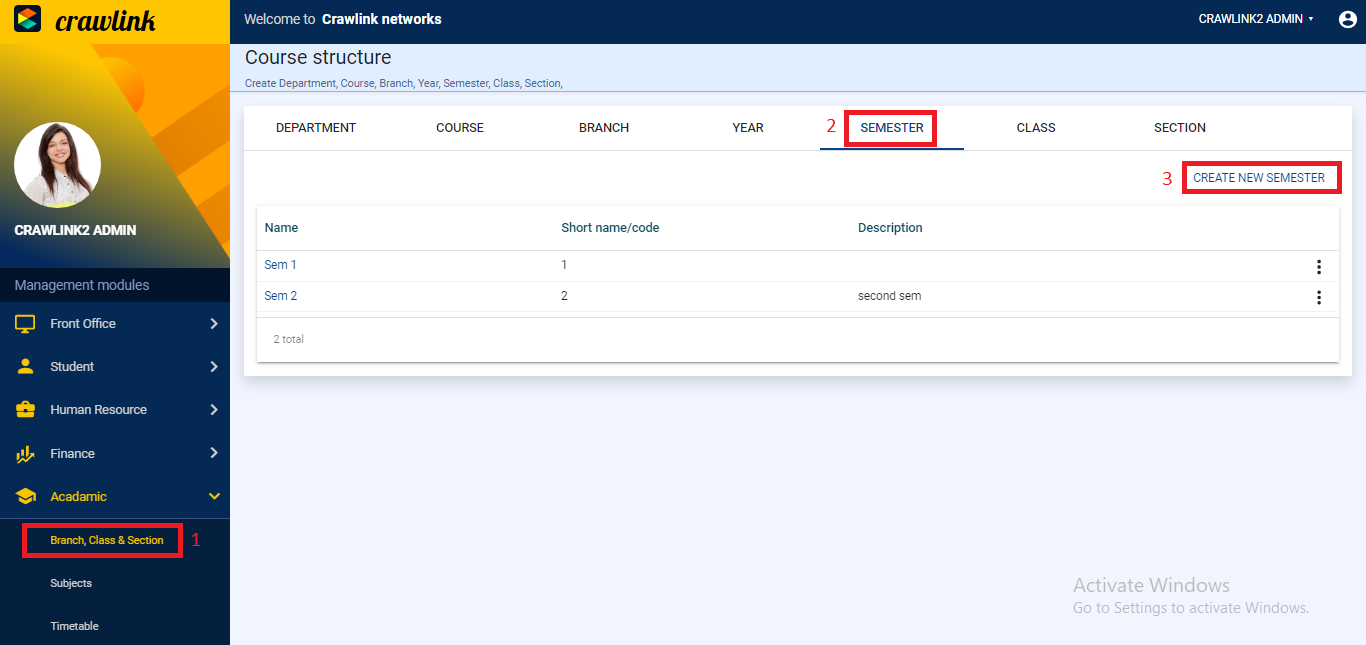Click the Student person icon
This screenshot has height=645, width=1366.
pos(26,367)
